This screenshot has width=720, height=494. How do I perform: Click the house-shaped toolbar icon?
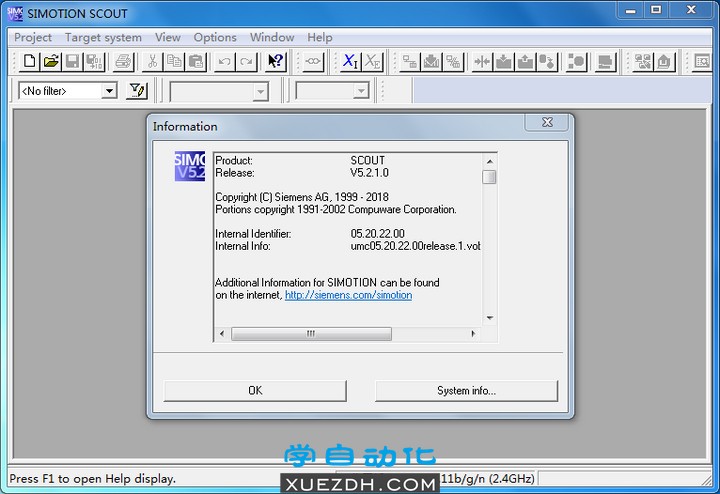click(664, 61)
